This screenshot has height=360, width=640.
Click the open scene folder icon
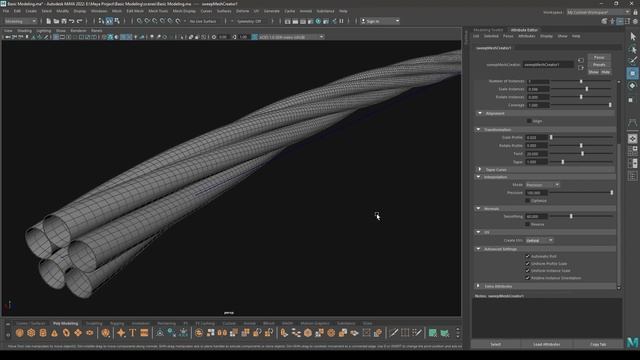click(x=56, y=21)
